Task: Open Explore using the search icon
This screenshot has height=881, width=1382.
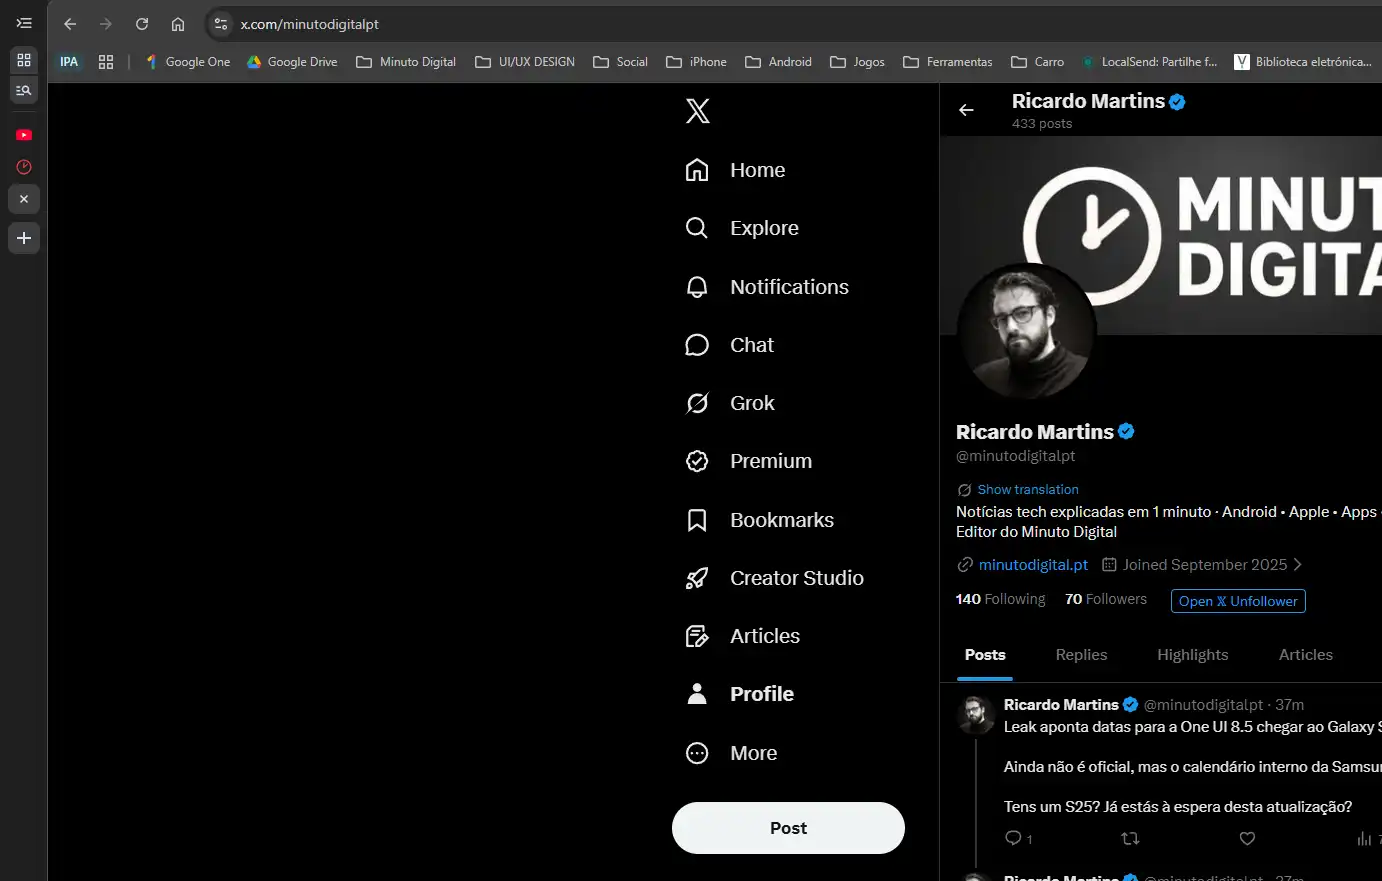Action: (764, 228)
